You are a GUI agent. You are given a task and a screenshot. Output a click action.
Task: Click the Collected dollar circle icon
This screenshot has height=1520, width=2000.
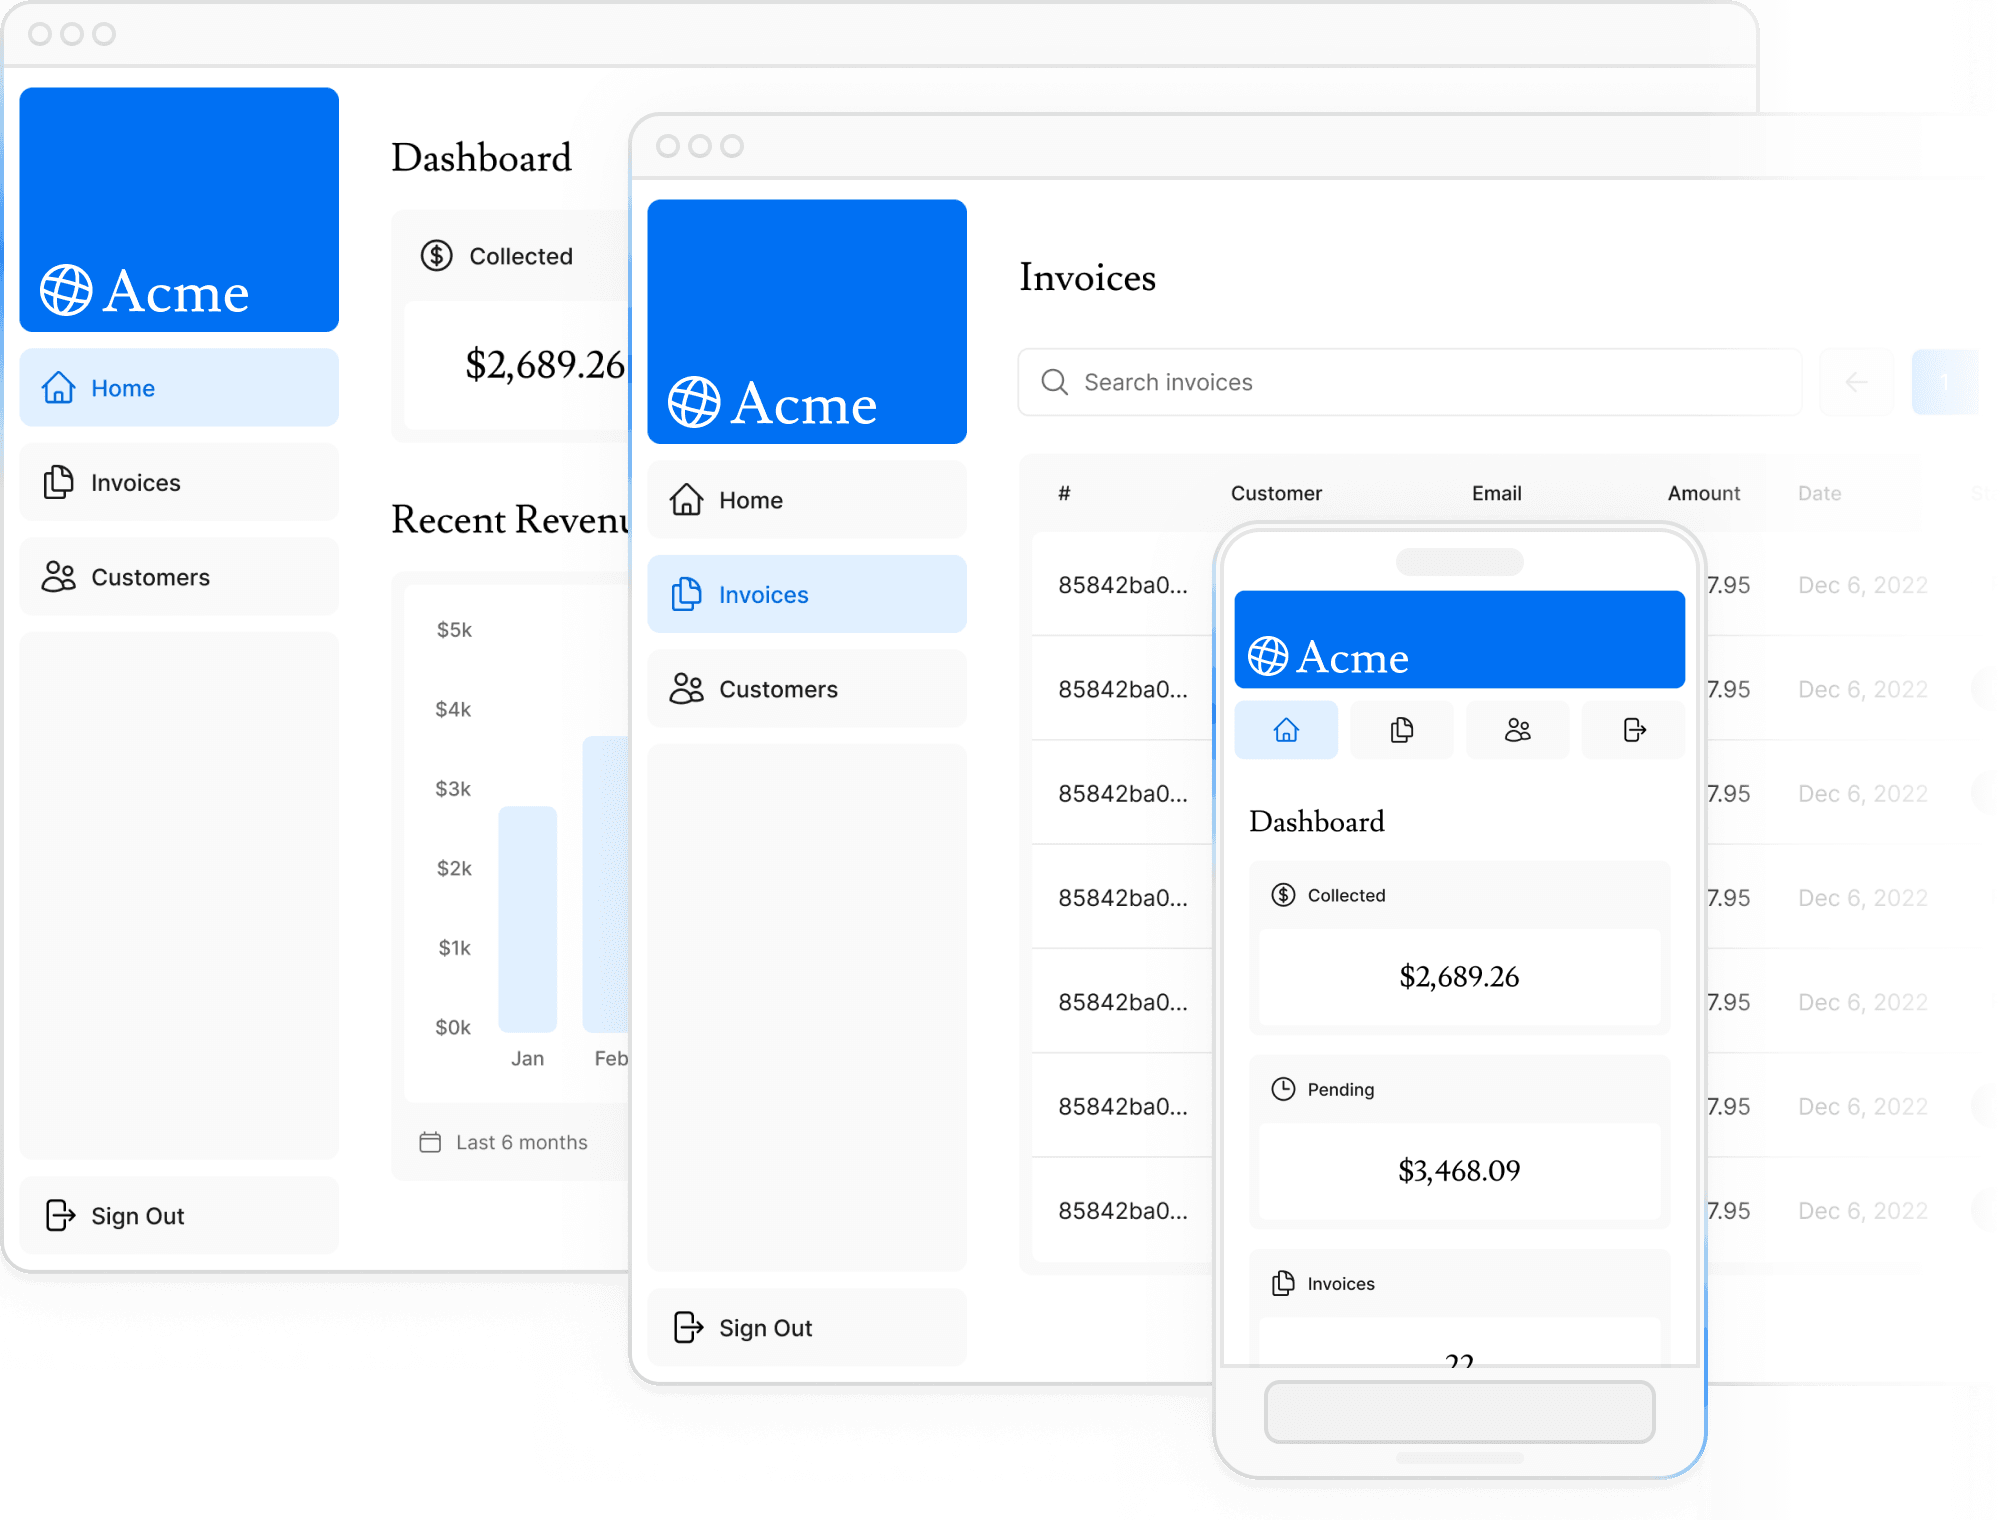click(434, 255)
